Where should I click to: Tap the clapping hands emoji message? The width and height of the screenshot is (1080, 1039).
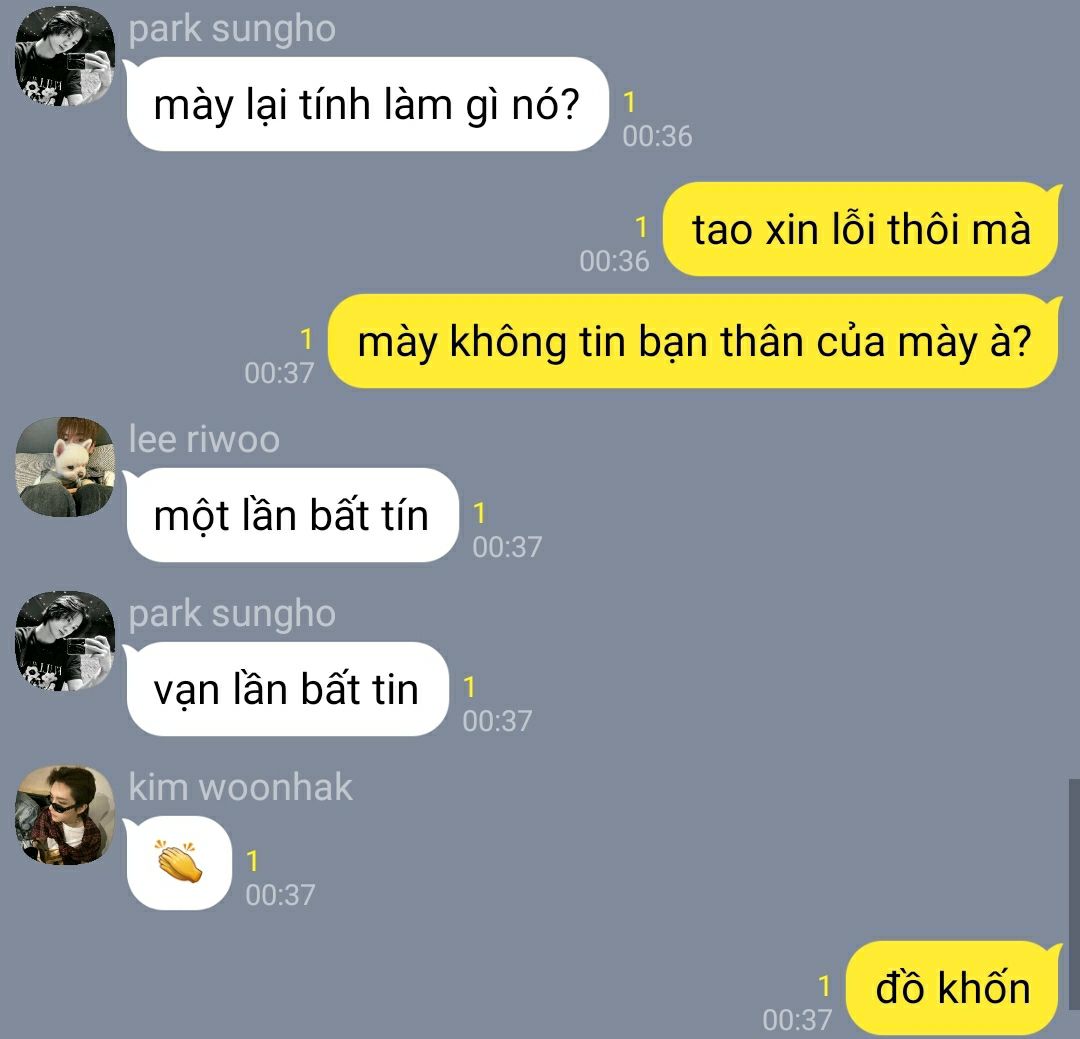pos(179,862)
